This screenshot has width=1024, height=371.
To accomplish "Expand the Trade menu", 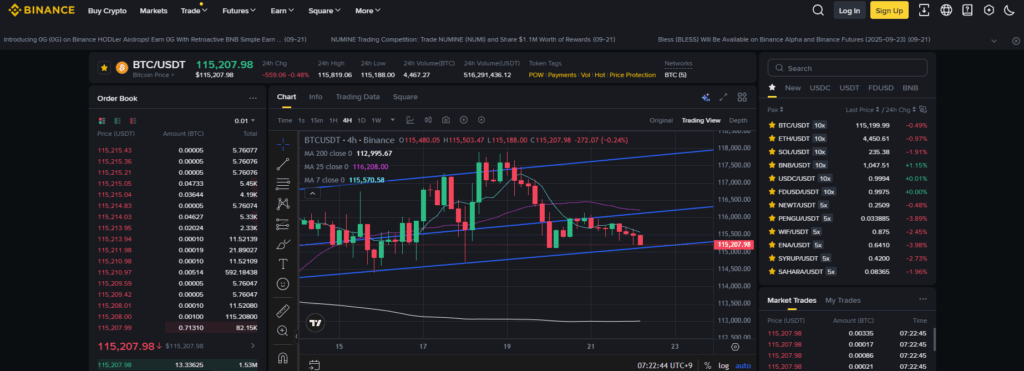I will [x=194, y=10].
